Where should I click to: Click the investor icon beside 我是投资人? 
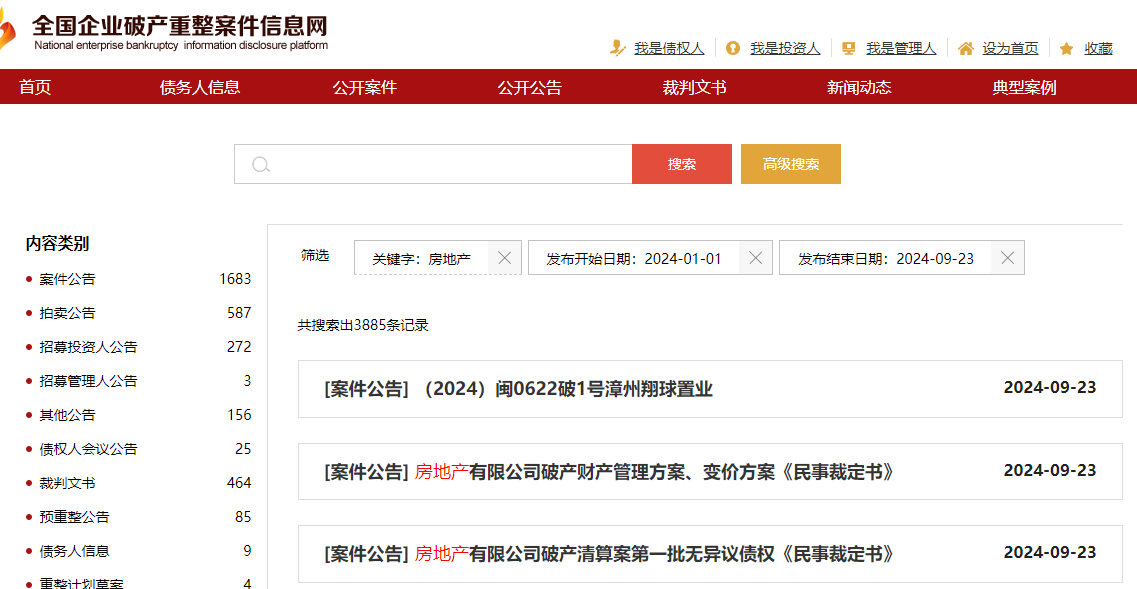(733, 48)
